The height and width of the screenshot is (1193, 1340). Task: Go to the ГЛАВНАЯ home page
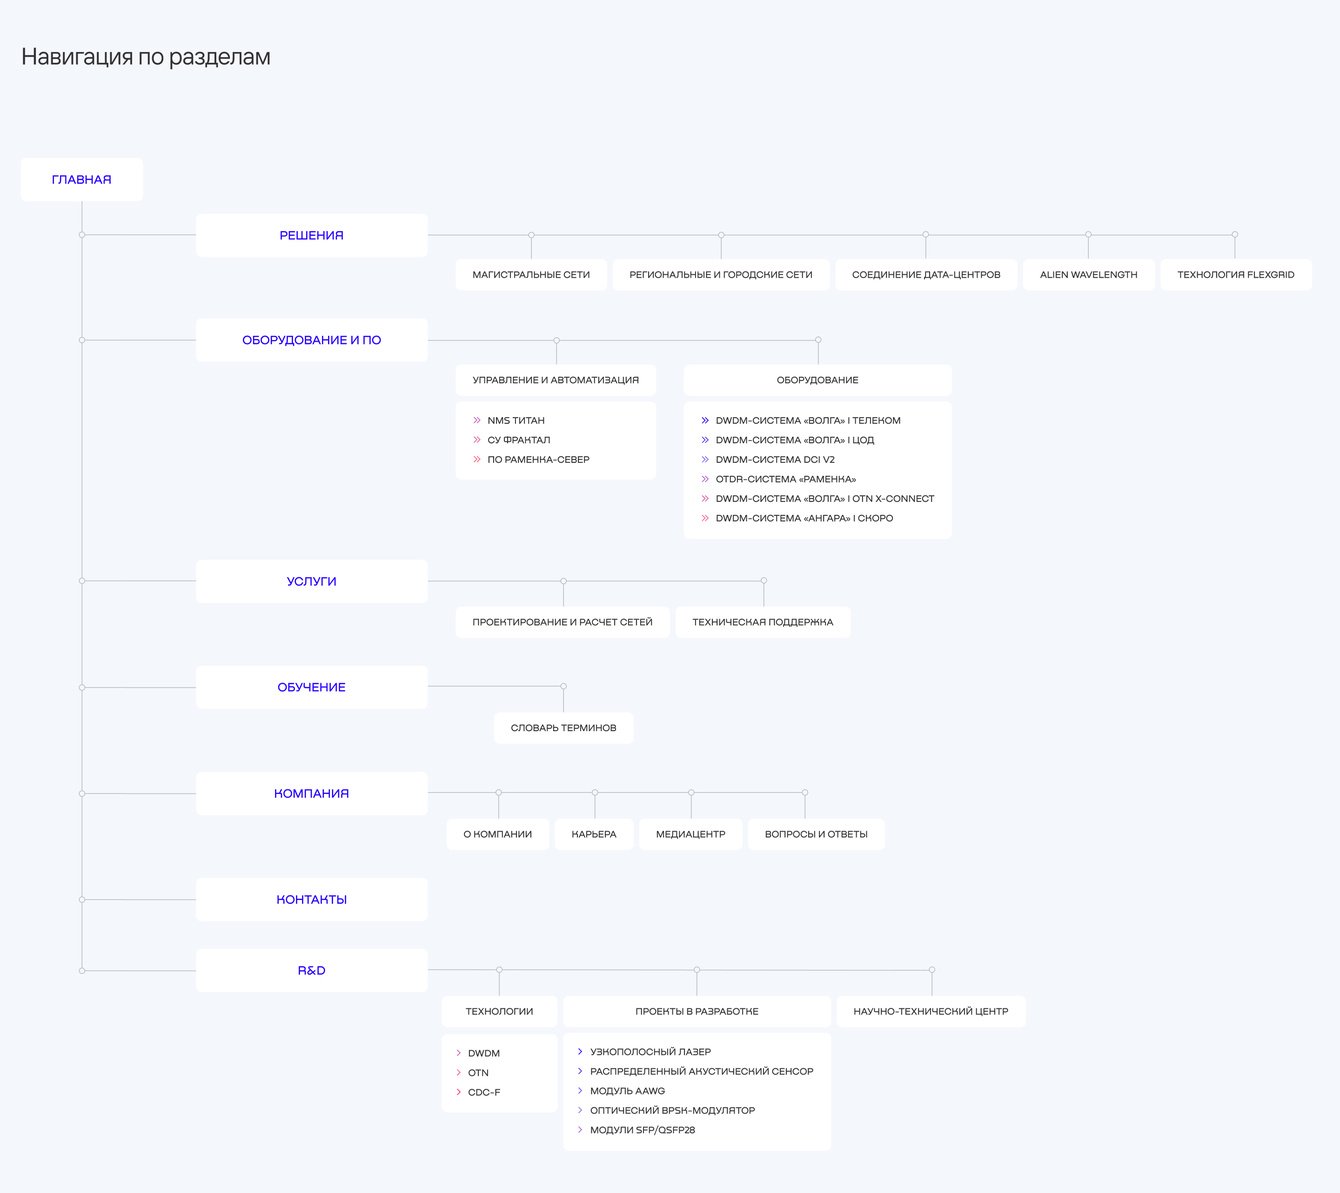82,180
